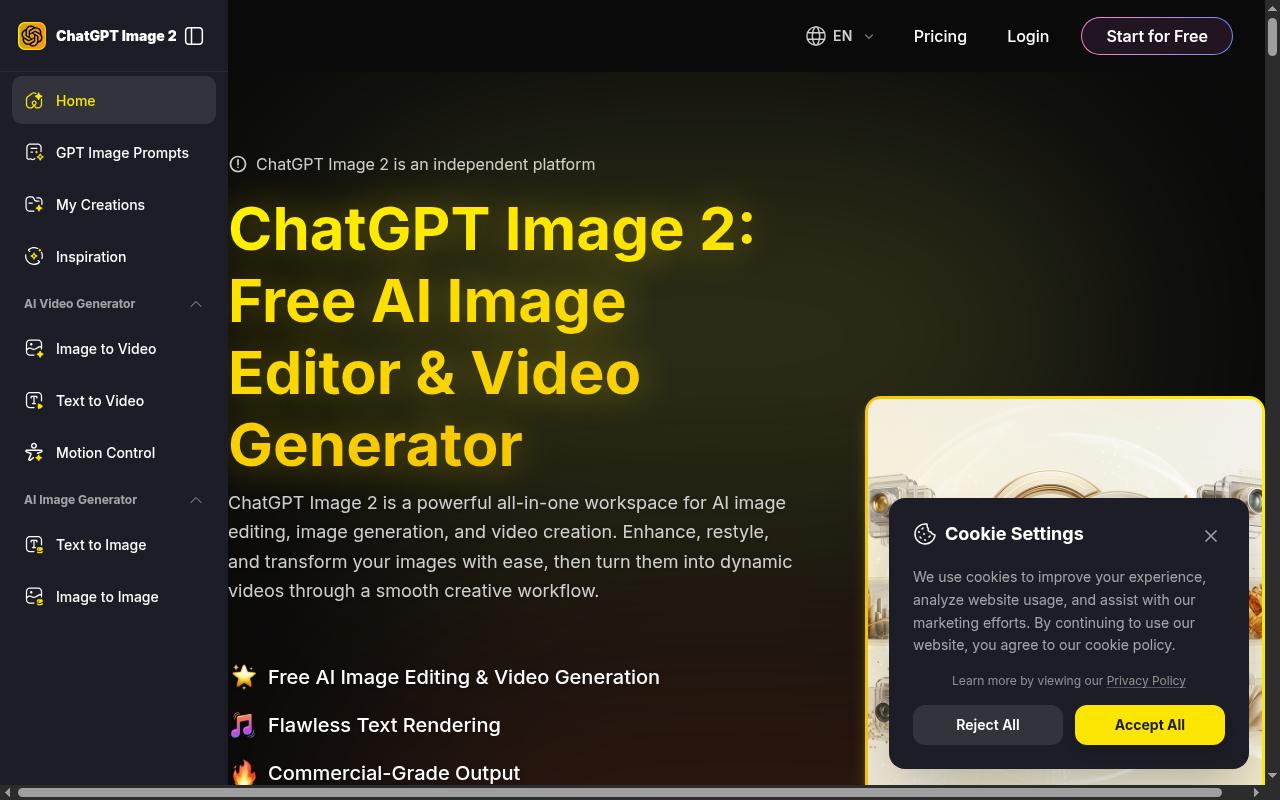Click the Text to Image icon
1280x800 pixels.
coord(34,545)
